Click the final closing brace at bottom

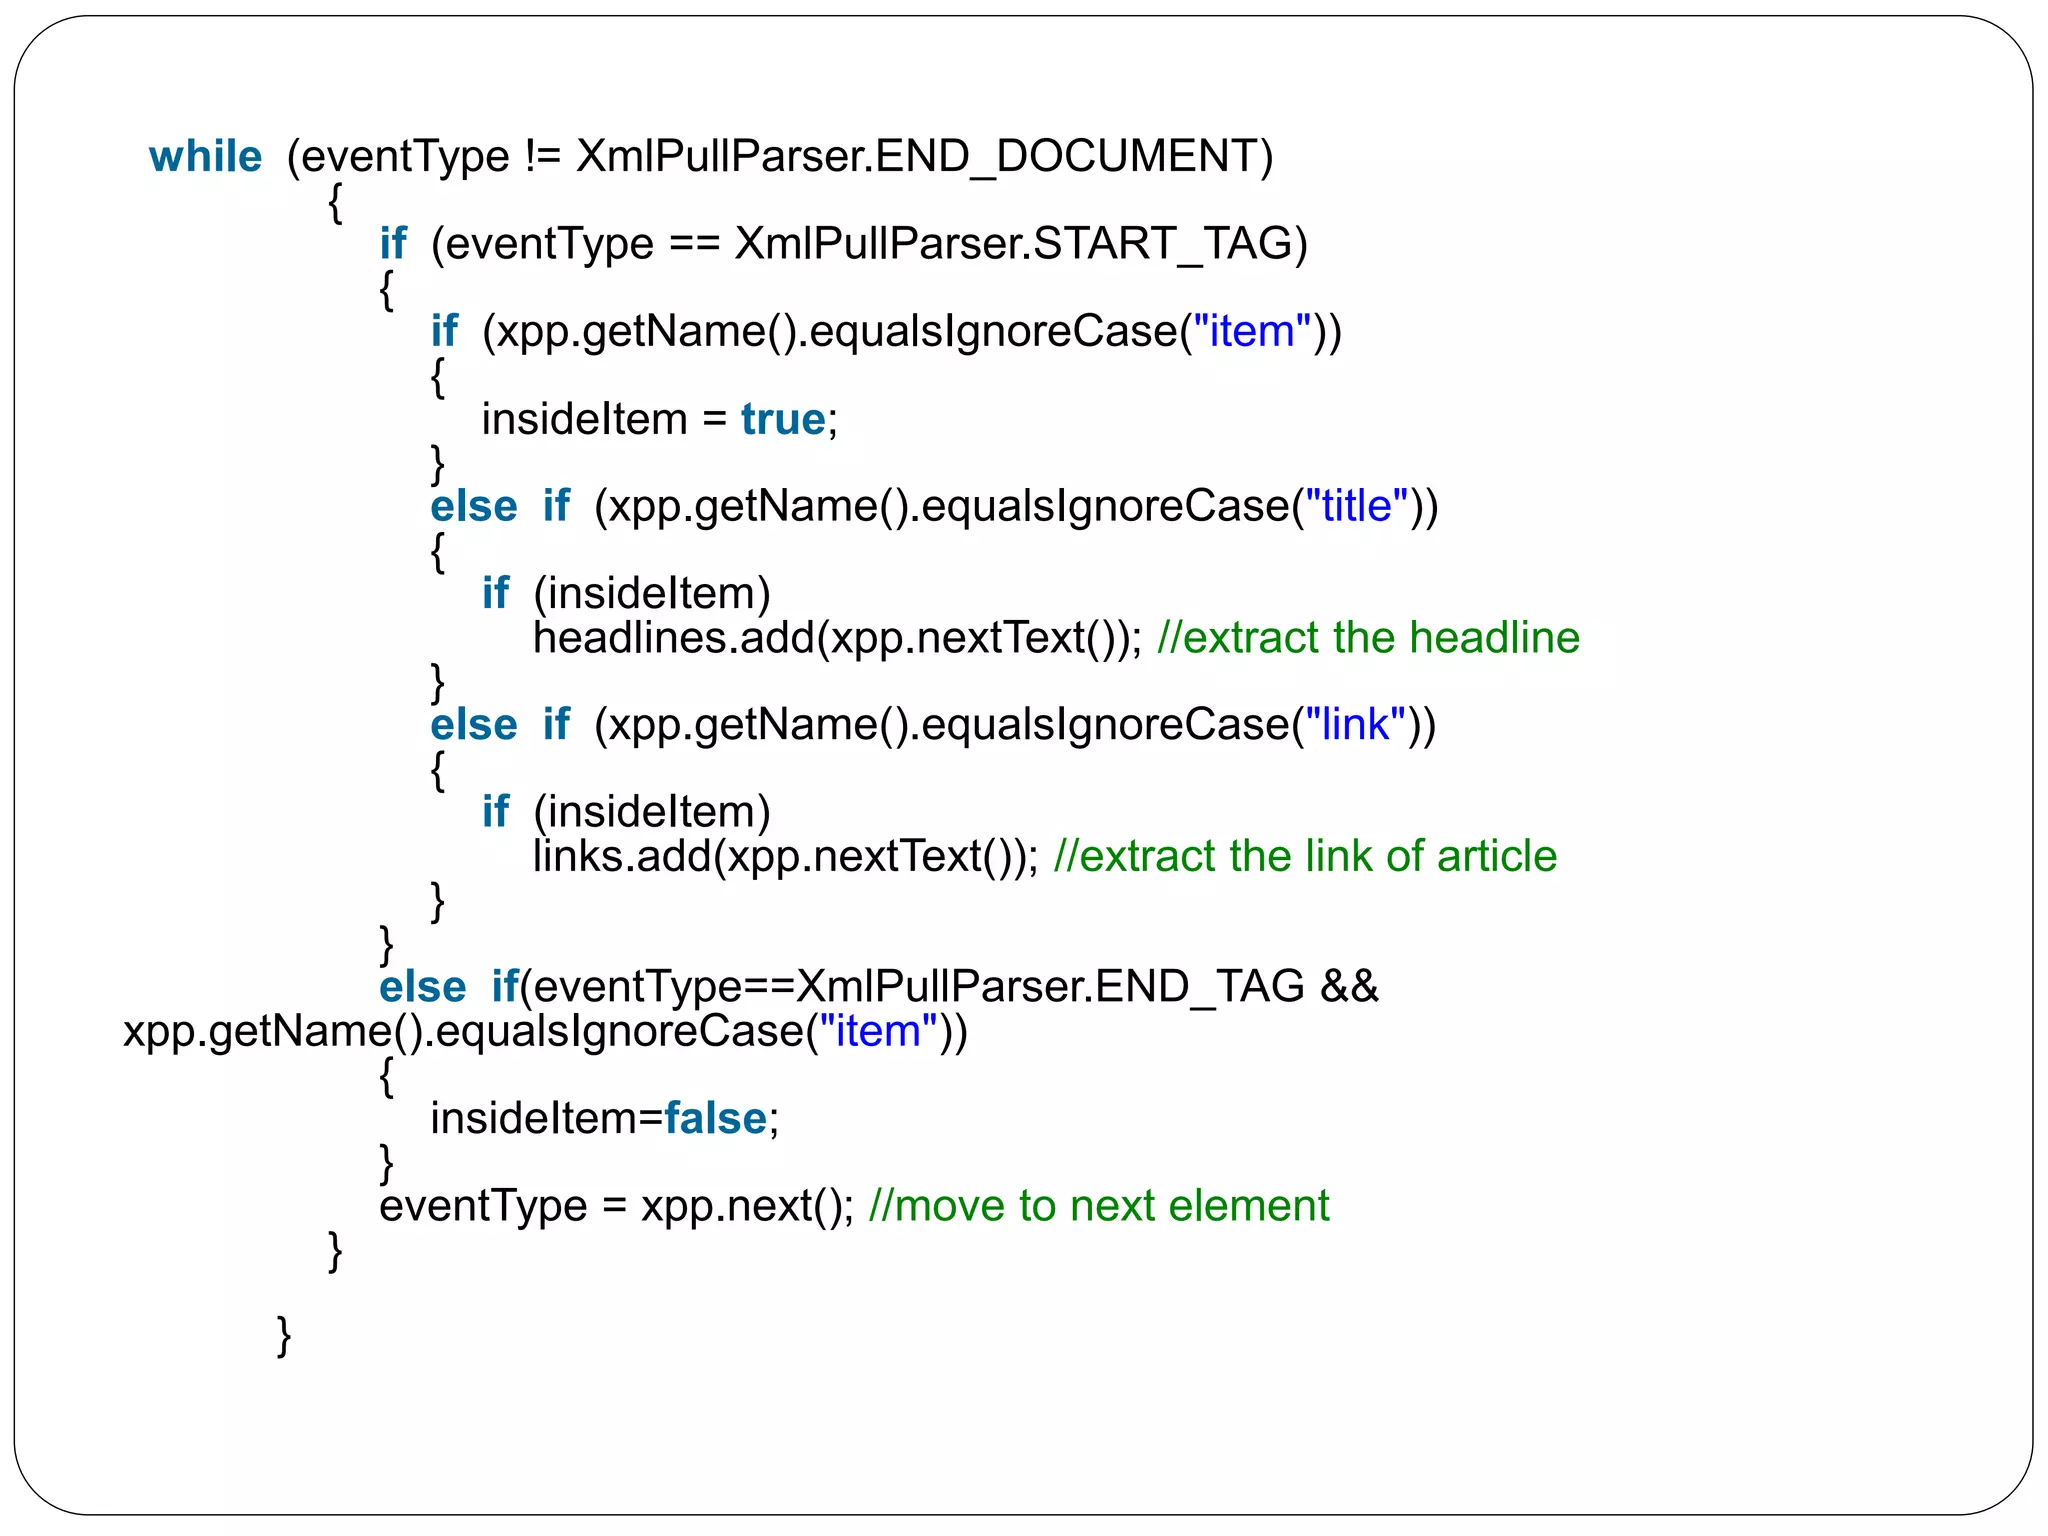tap(284, 1336)
